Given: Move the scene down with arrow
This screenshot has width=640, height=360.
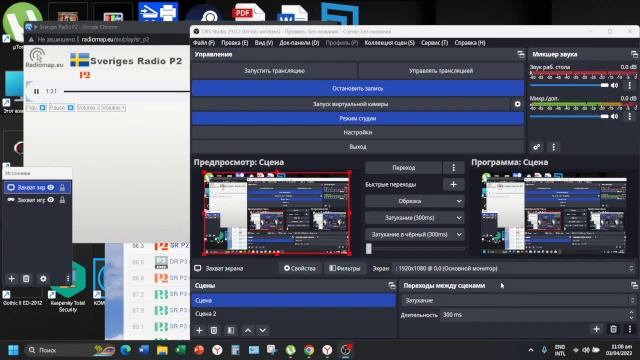Looking at the screenshot, I should [x=263, y=330].
